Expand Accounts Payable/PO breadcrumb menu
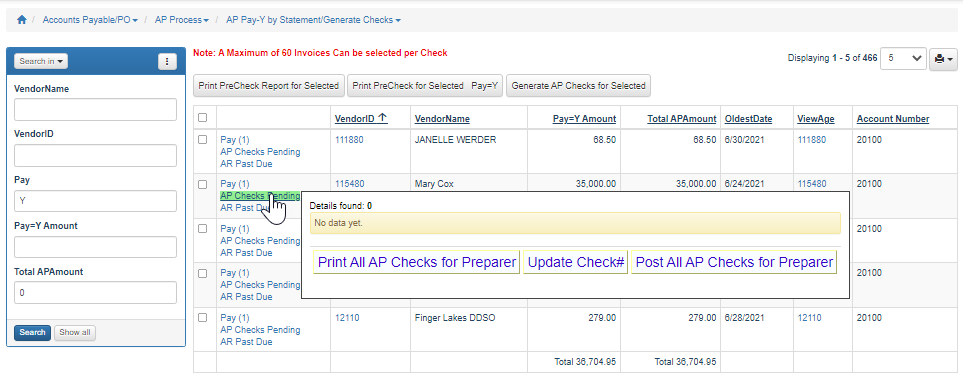Image resolution: width=963 pixels, height=374 pixels. coord(90,20)
